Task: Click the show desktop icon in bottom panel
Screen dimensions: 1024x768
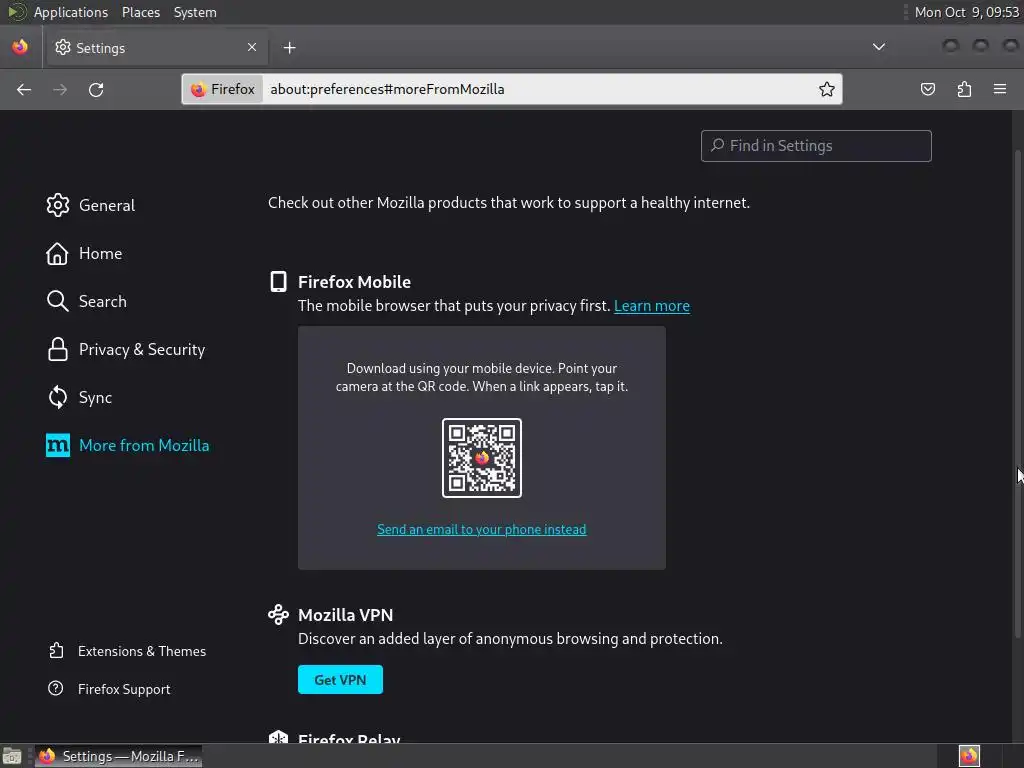Action: [12, 756]
